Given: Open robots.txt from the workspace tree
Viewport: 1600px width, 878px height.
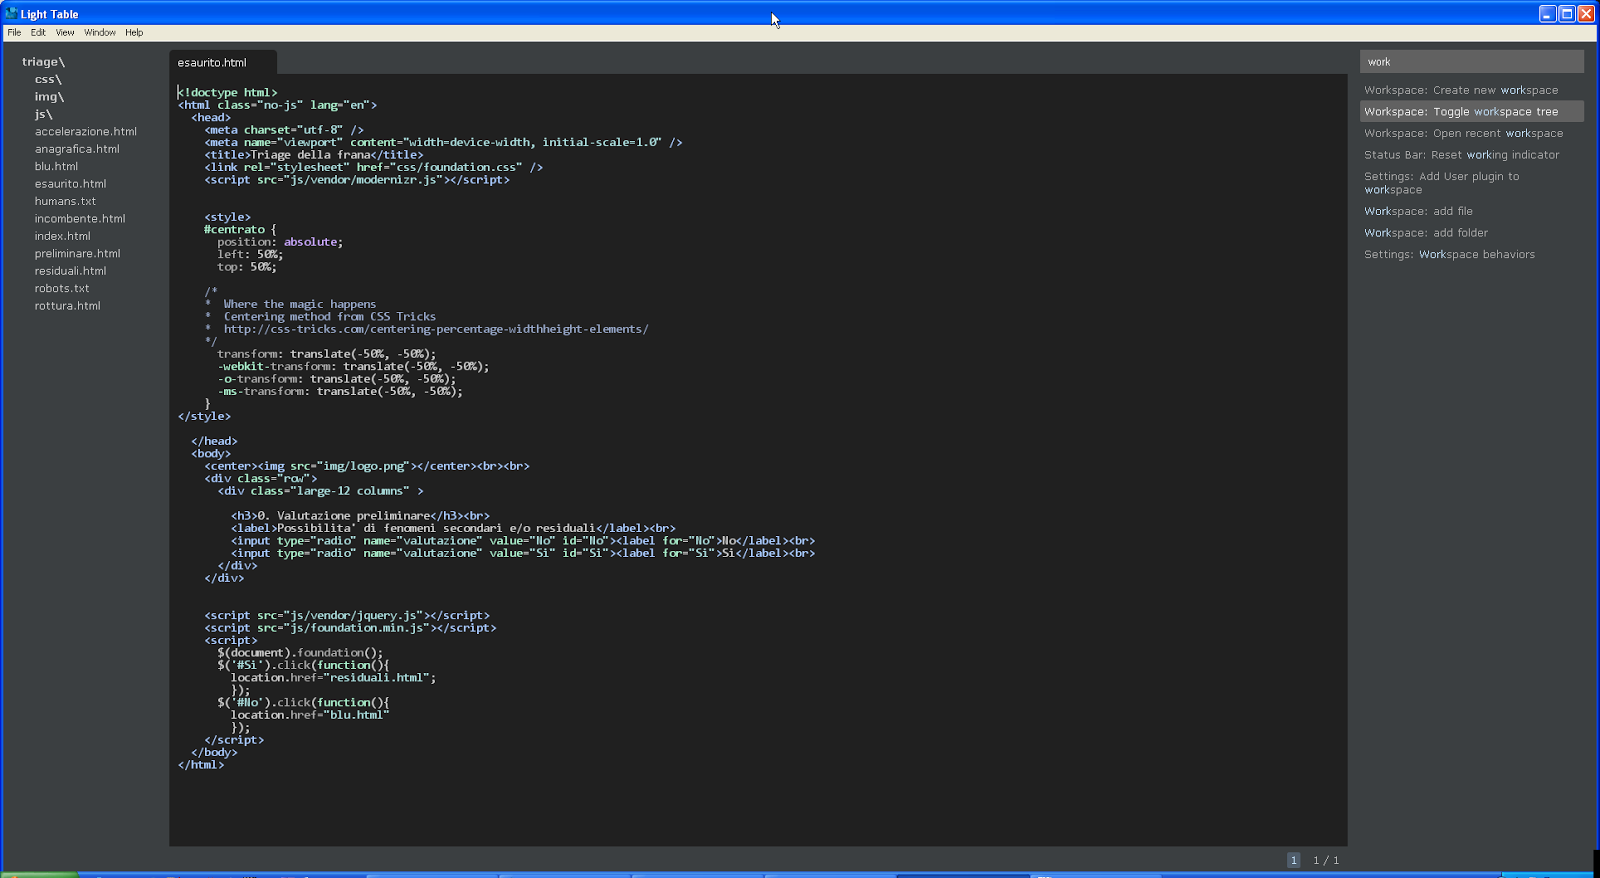Looking at the screenshot, I should (62, 288).
